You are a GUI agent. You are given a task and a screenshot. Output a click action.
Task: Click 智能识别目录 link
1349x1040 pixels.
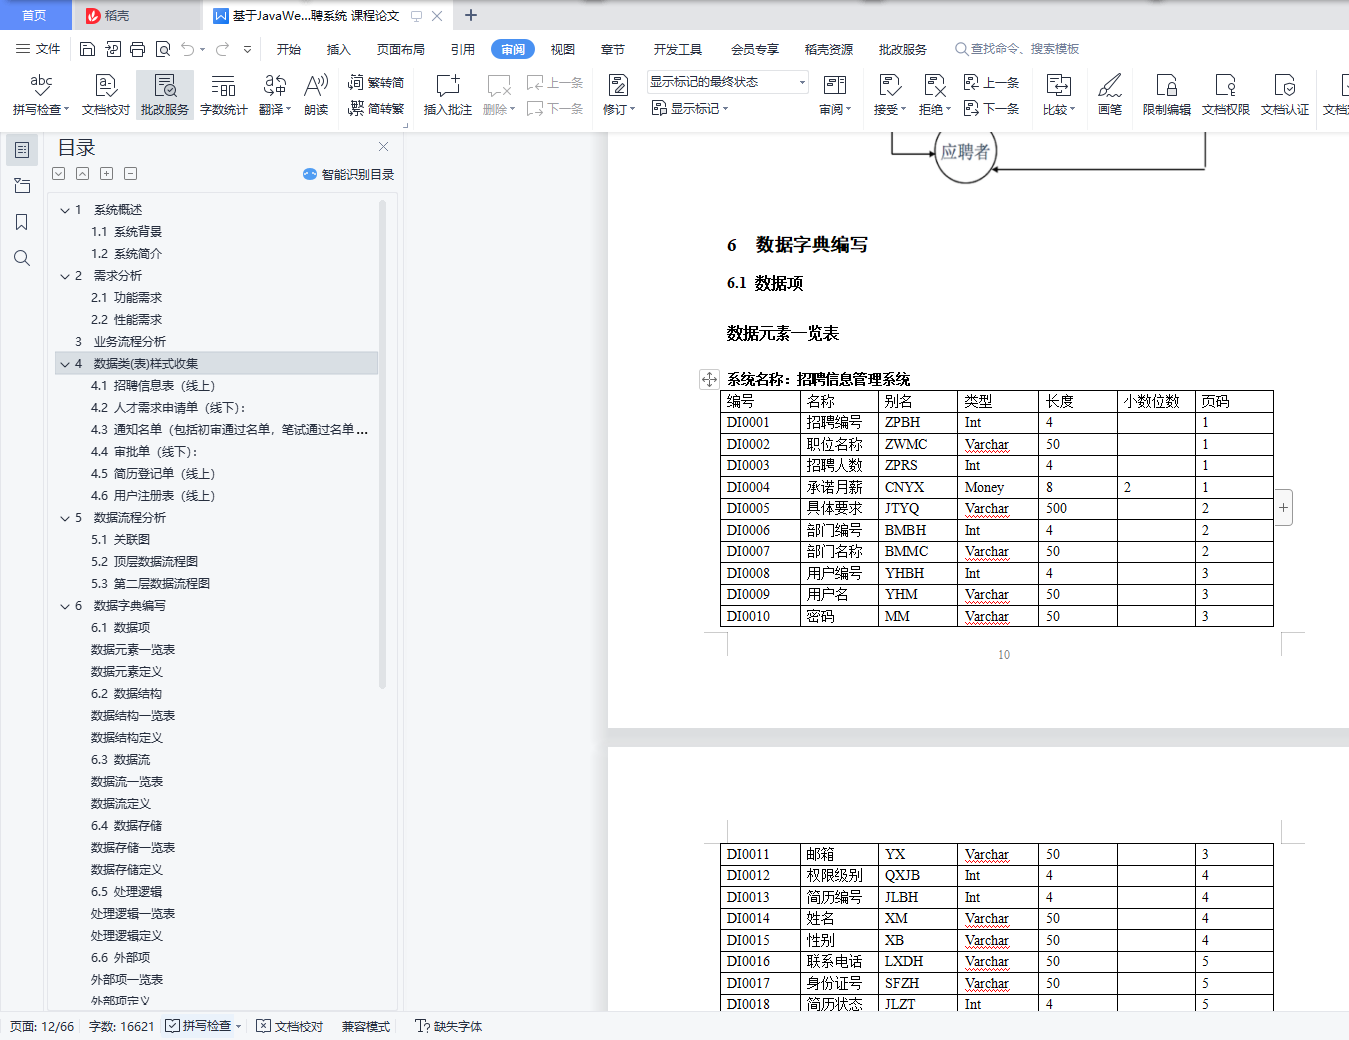[348, 174]
